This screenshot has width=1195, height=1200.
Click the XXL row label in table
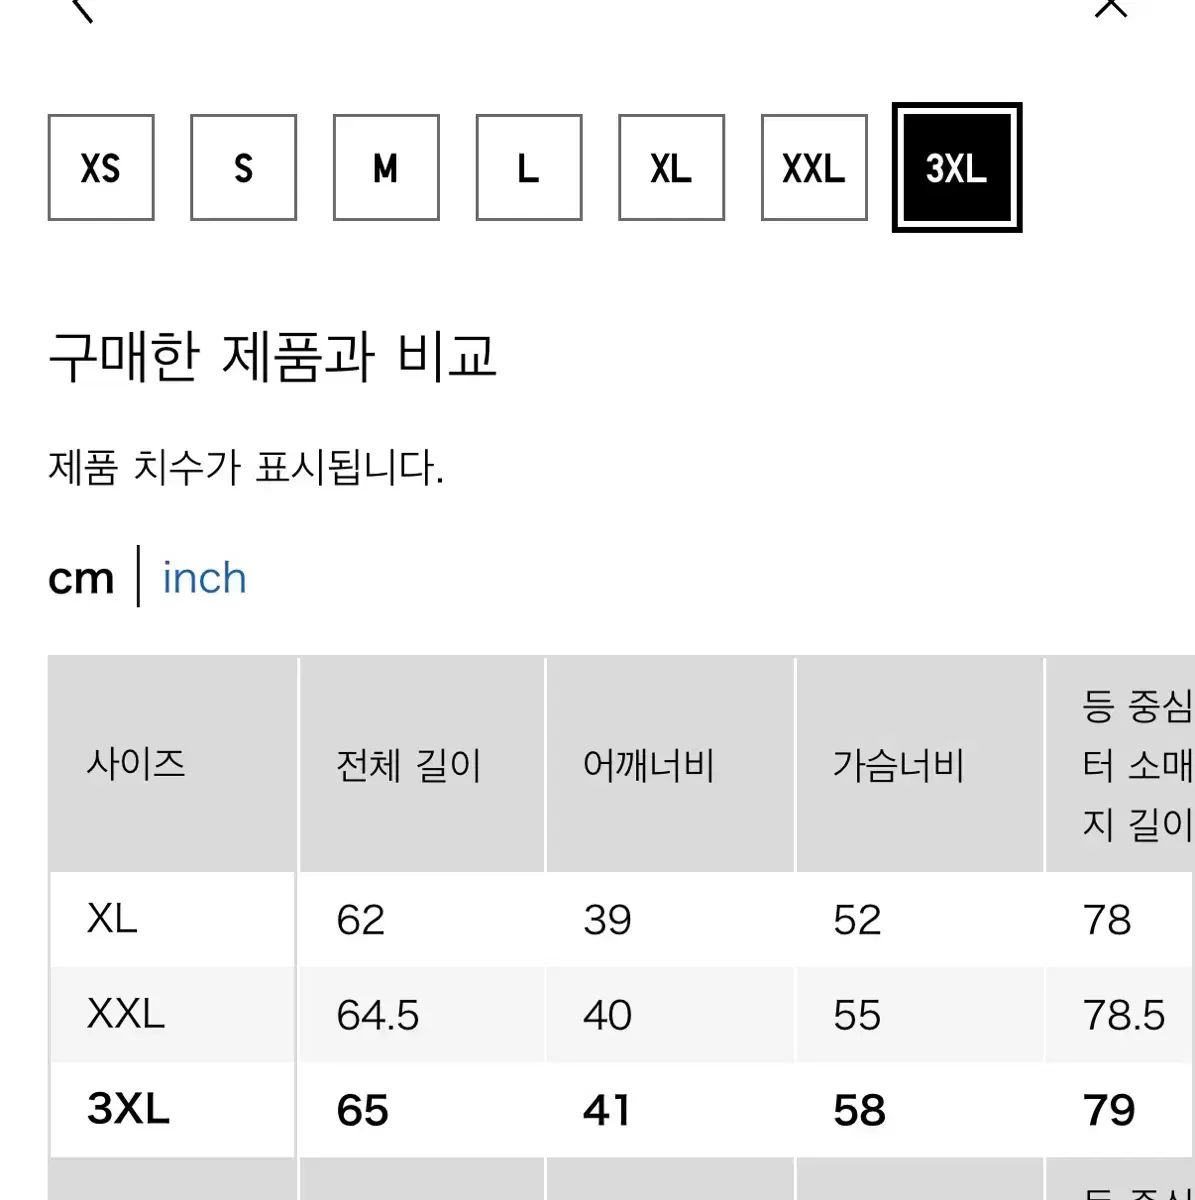click(126, 1014)
